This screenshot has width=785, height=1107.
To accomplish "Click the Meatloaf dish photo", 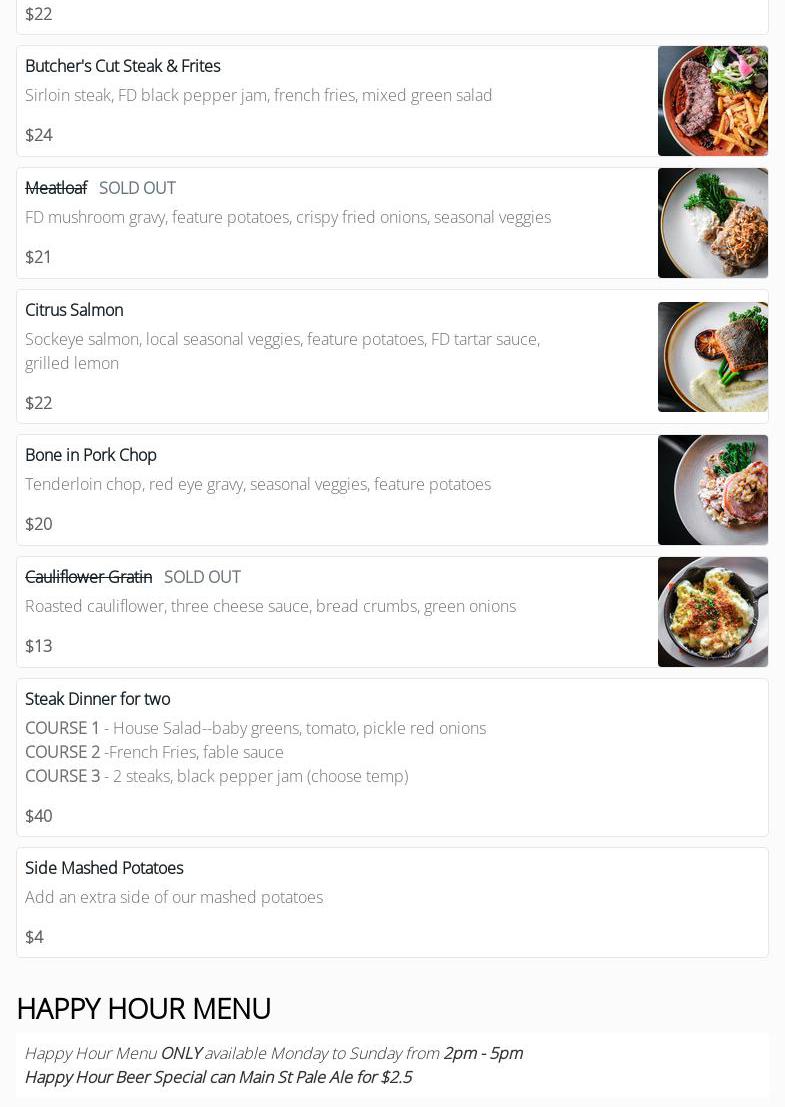I will (712, 223).
